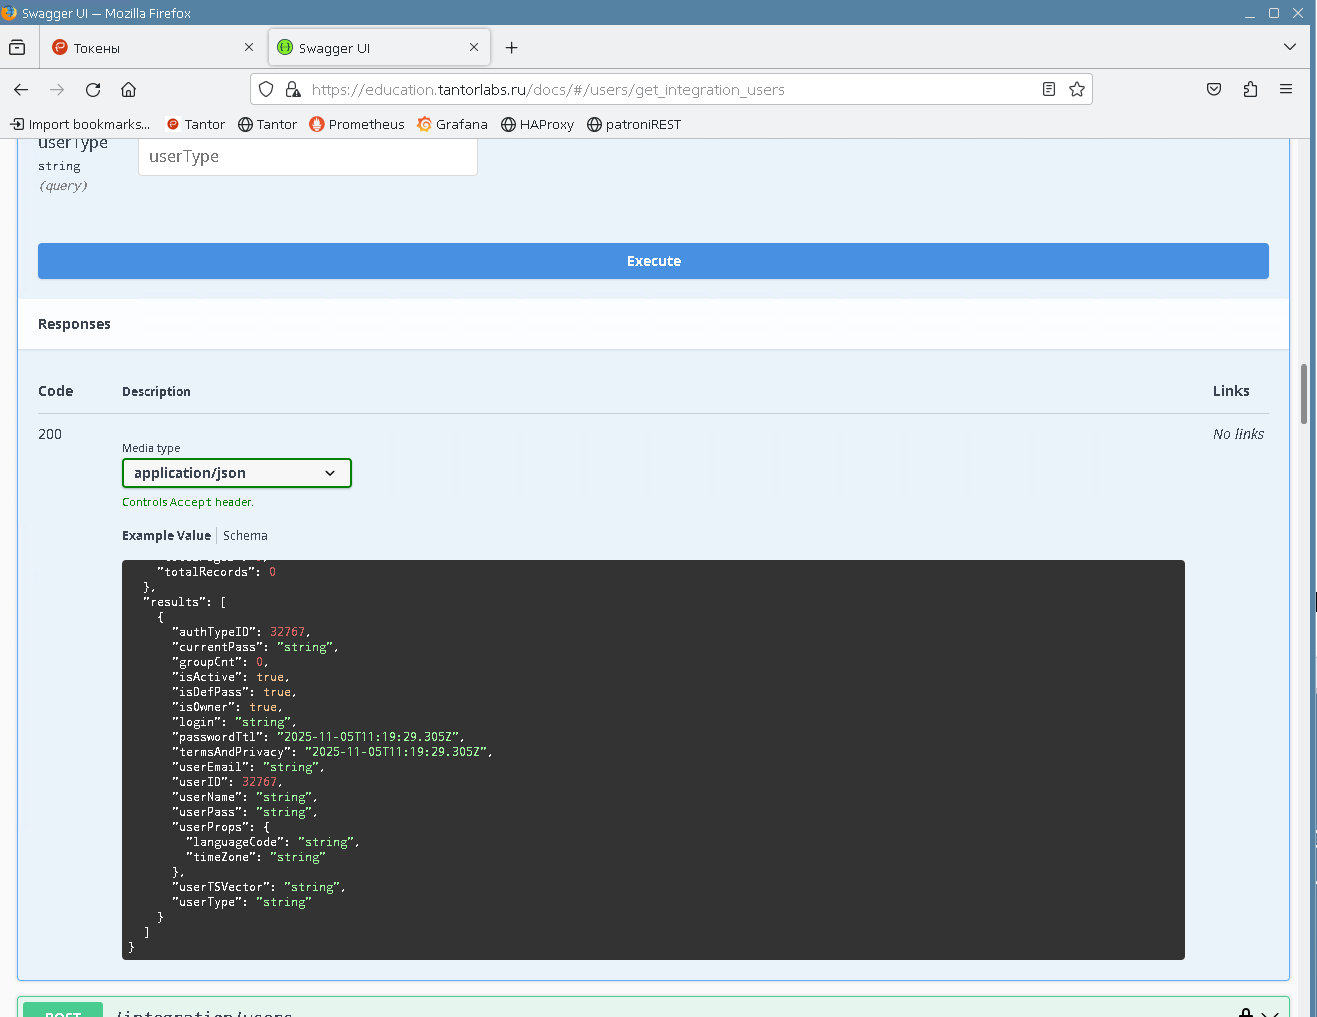
Task: Open a new browser tab
Action: tap(511, 48)
